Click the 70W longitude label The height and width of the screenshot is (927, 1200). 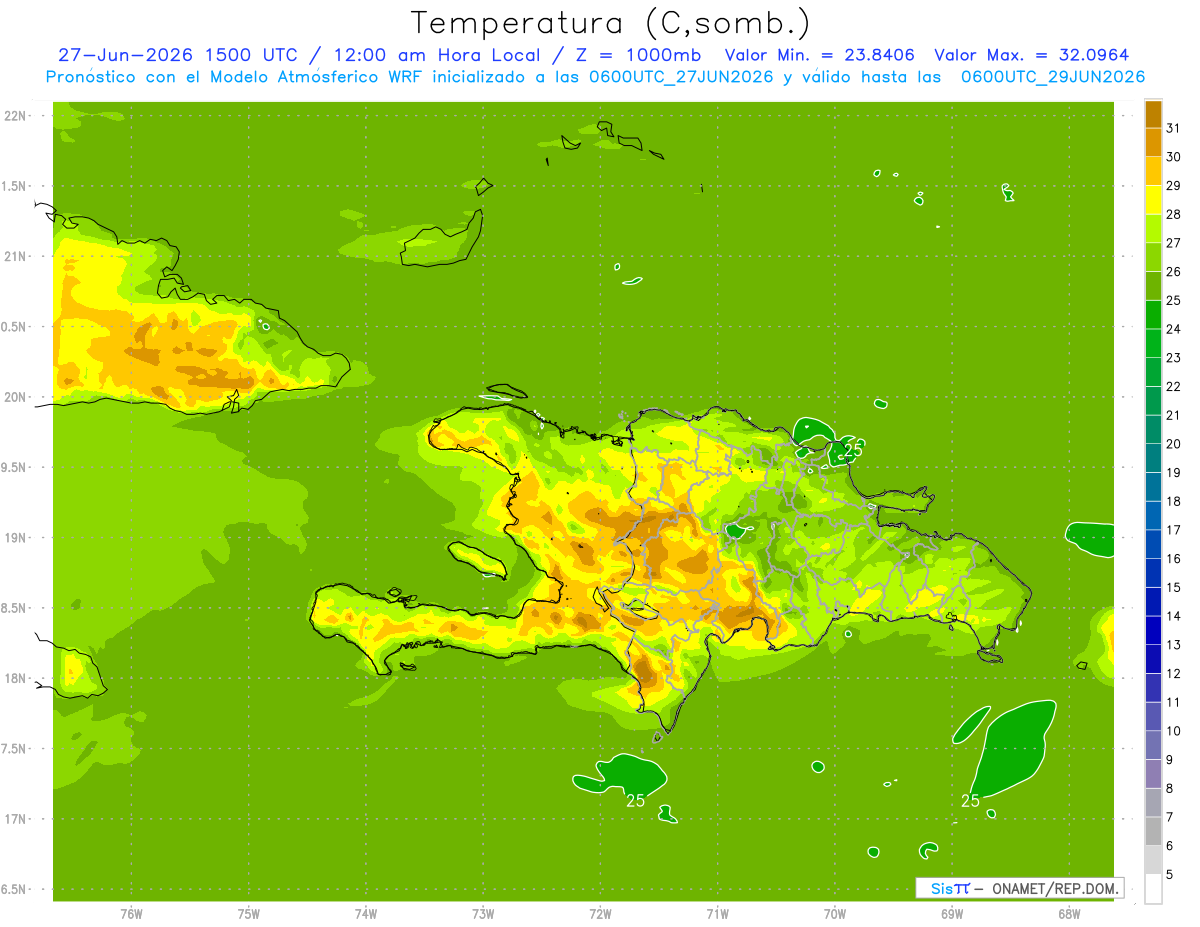[x=835, y=914]
